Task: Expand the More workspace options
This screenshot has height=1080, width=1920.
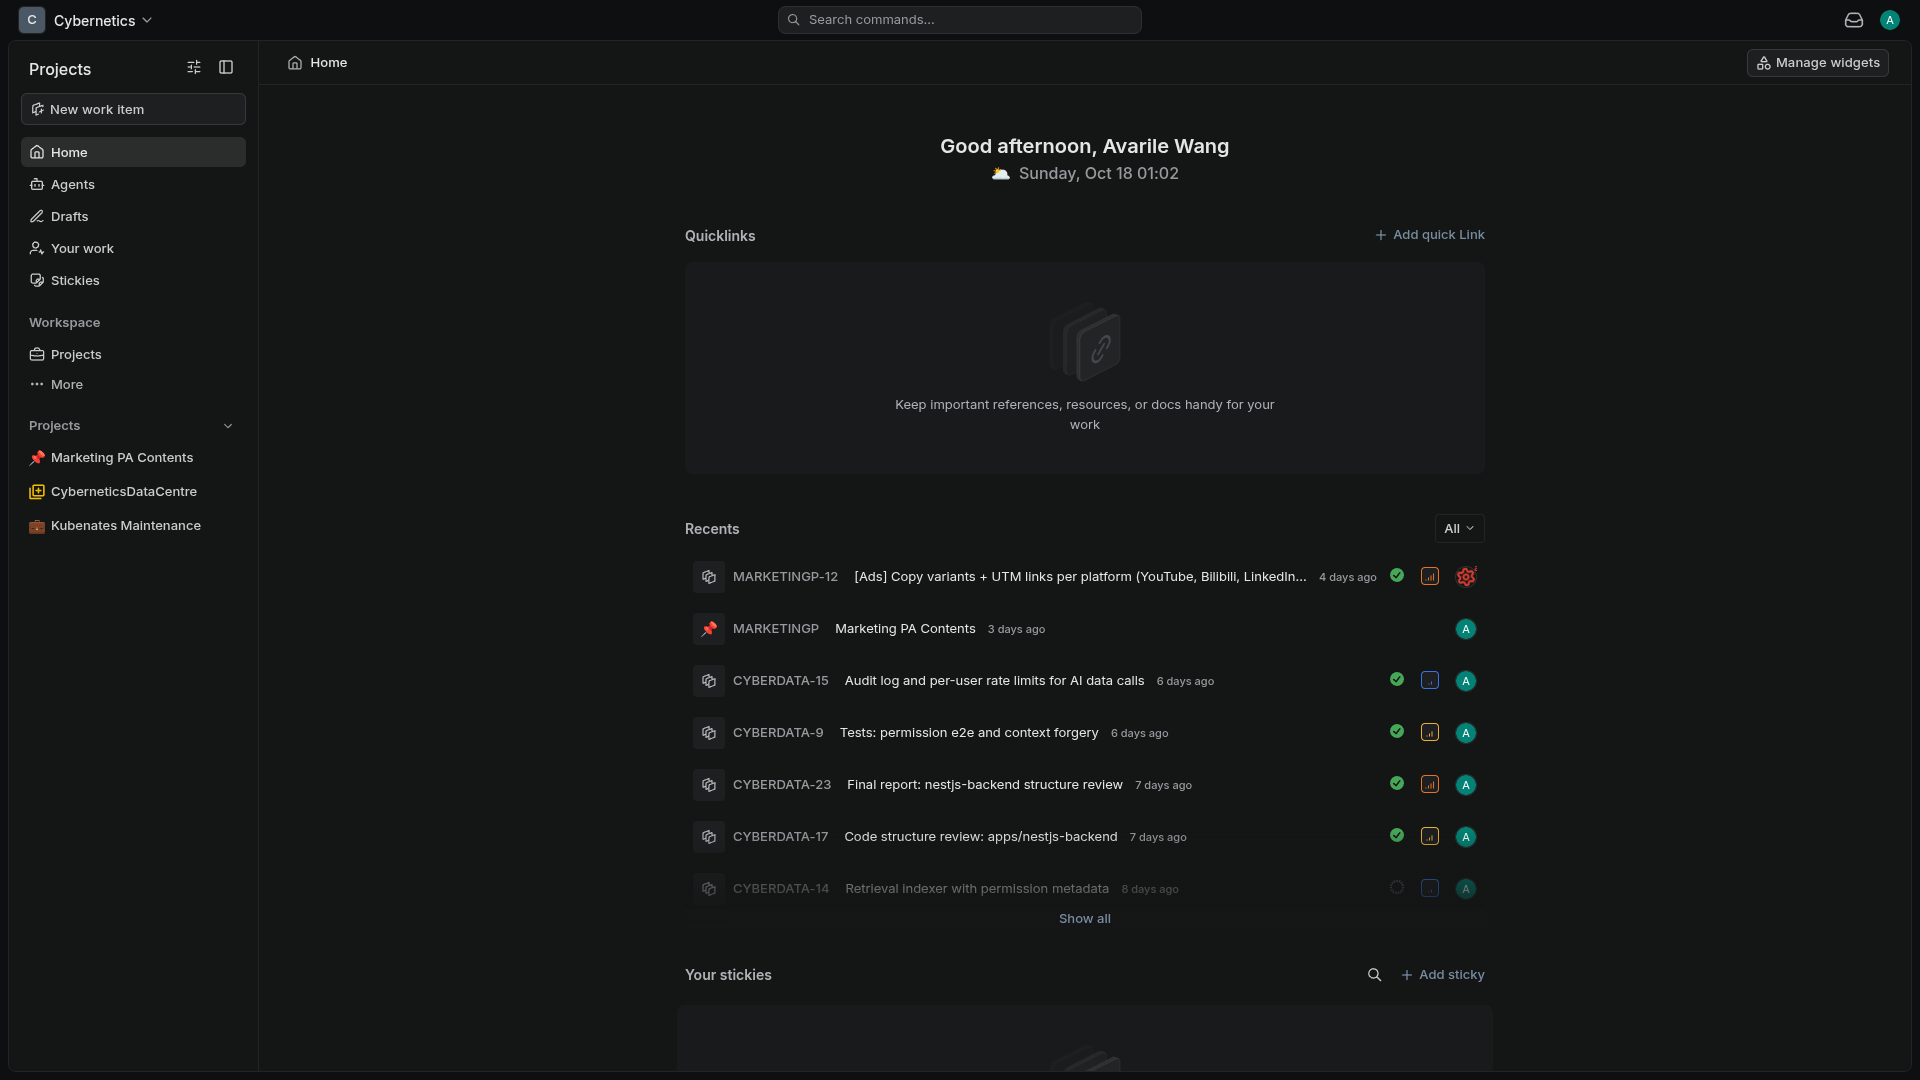Action: pyautogui.click(x=133, y=384)
